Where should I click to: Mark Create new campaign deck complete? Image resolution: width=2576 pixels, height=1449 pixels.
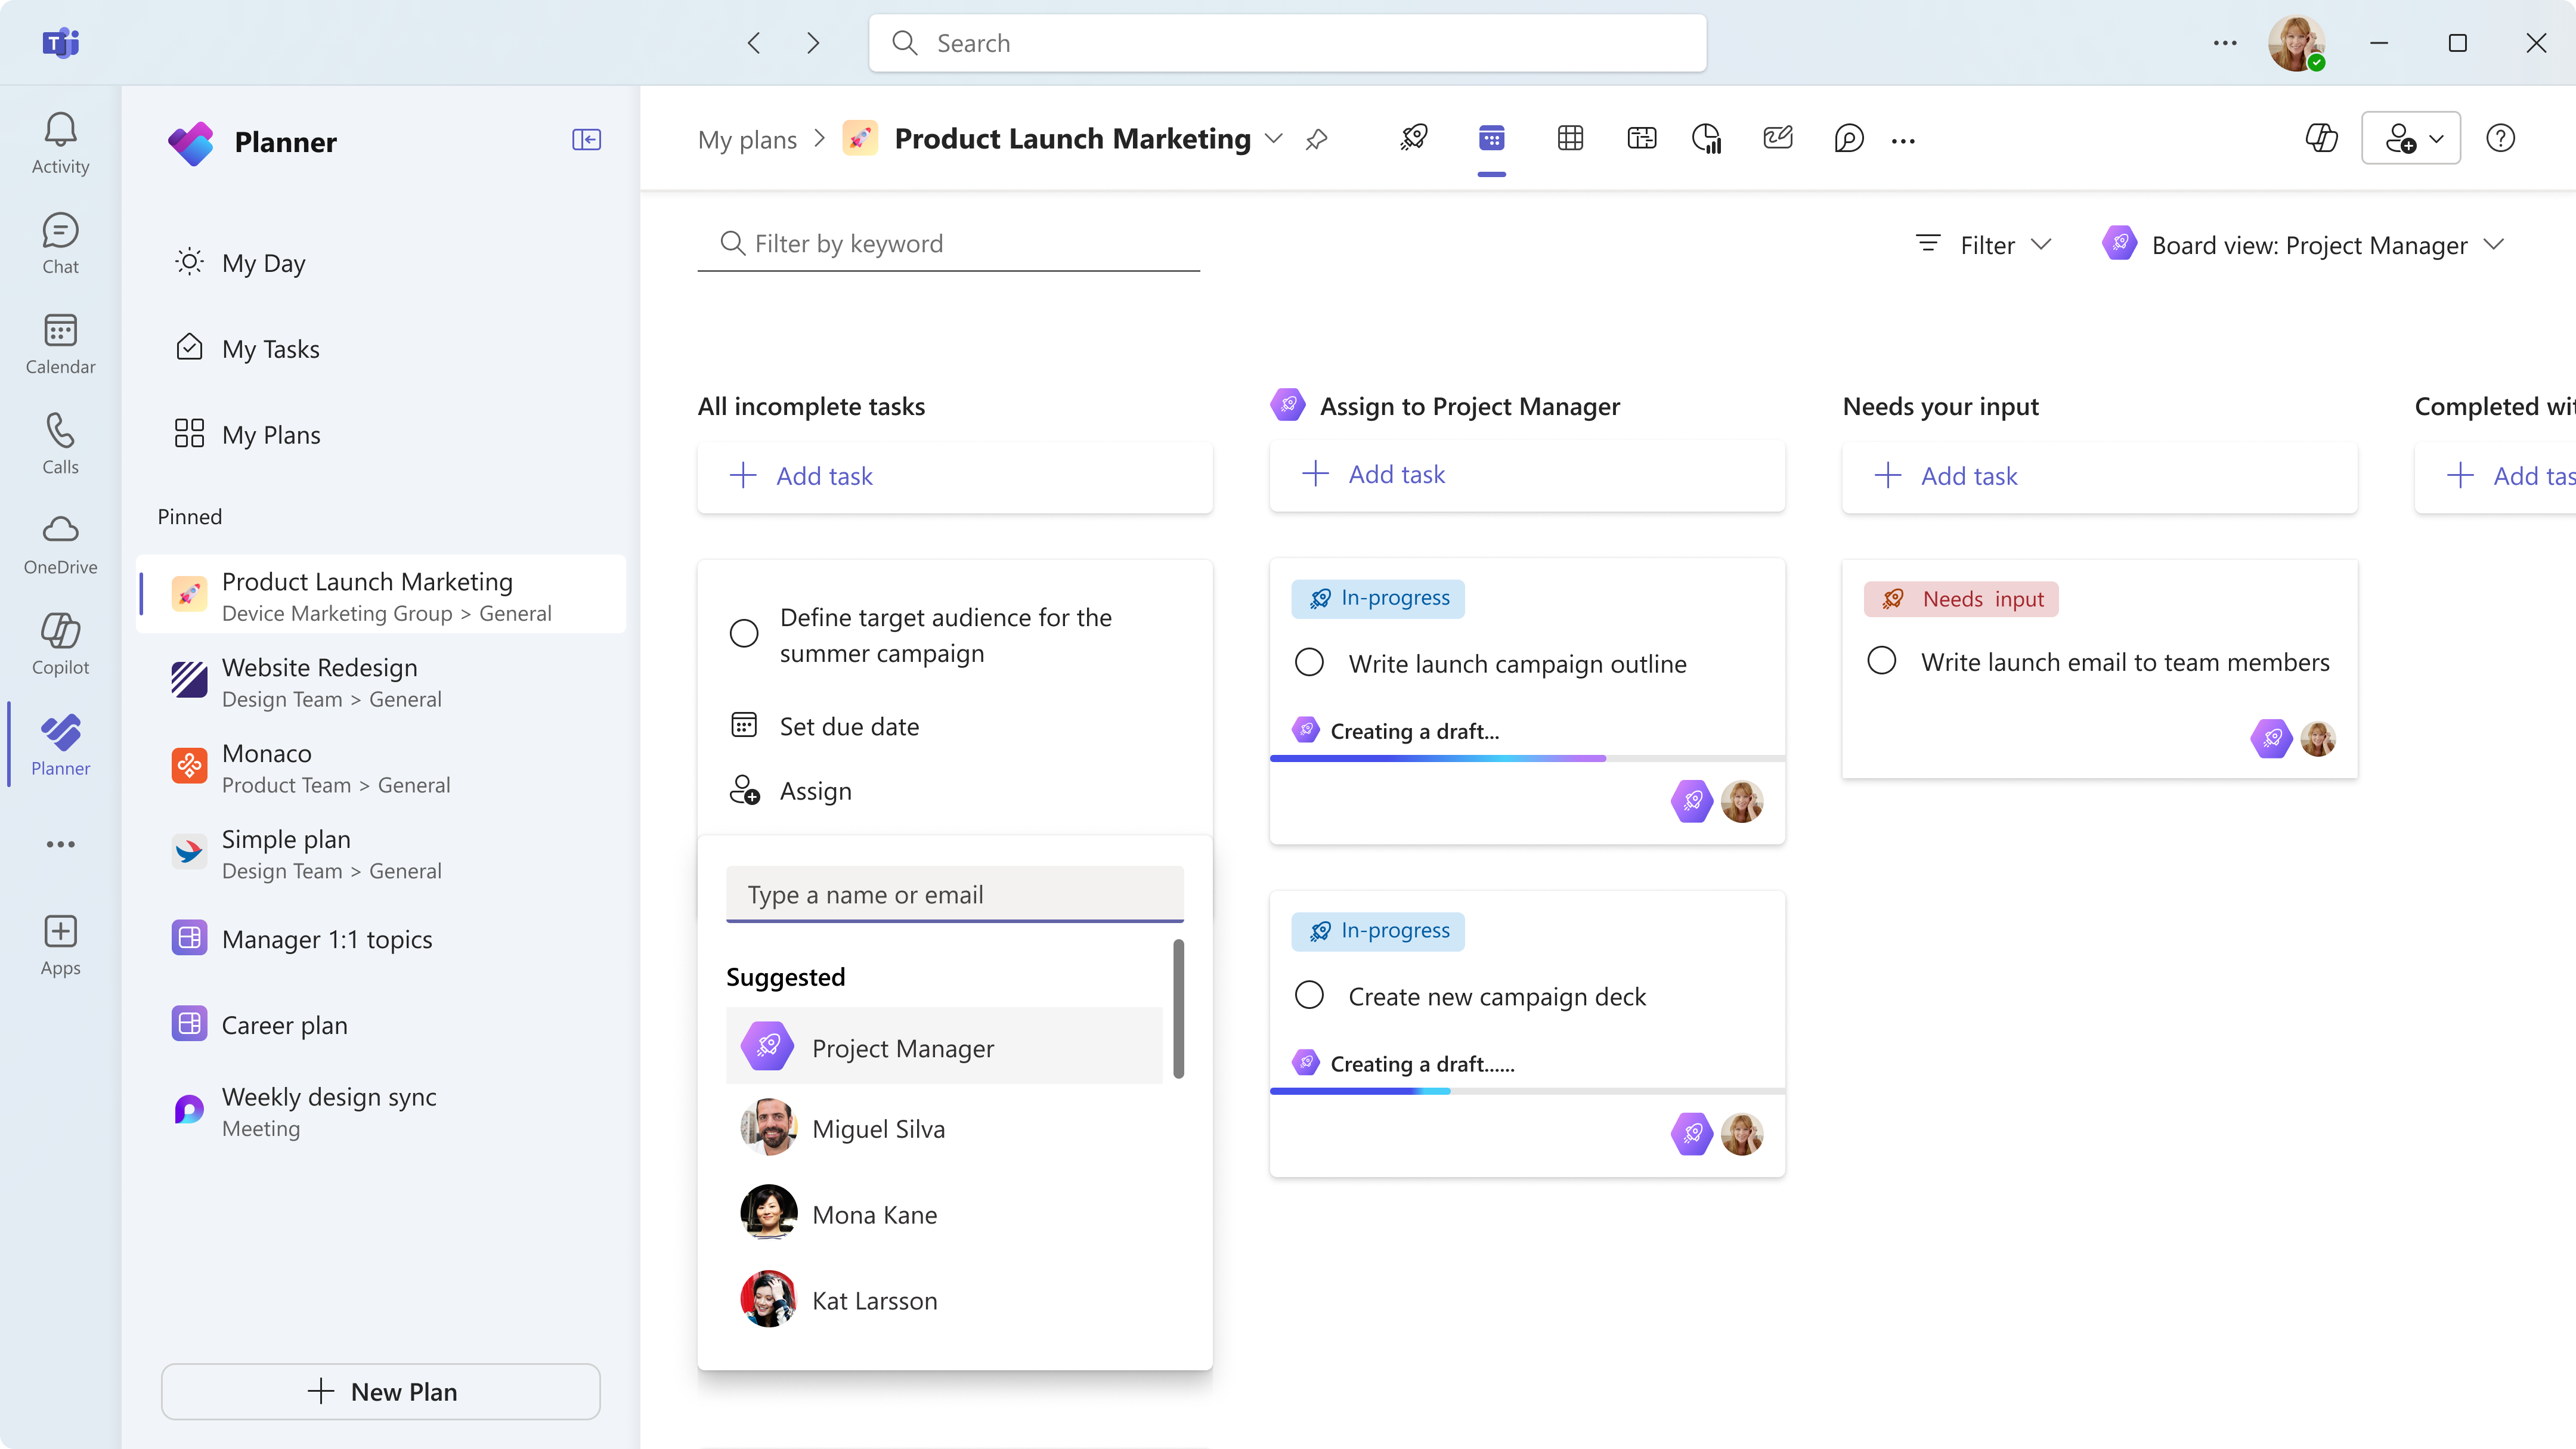[1309, 996]
